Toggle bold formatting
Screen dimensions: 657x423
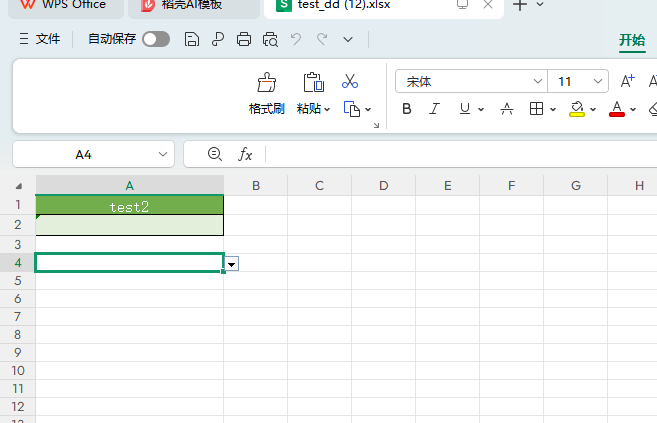(407, 109)
